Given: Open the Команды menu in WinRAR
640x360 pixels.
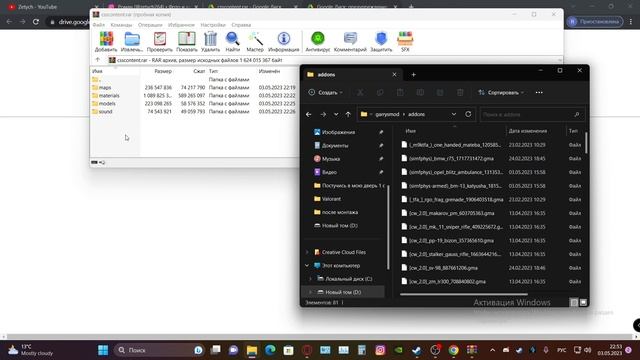Looking at the screenshot, I should point(121,25).
